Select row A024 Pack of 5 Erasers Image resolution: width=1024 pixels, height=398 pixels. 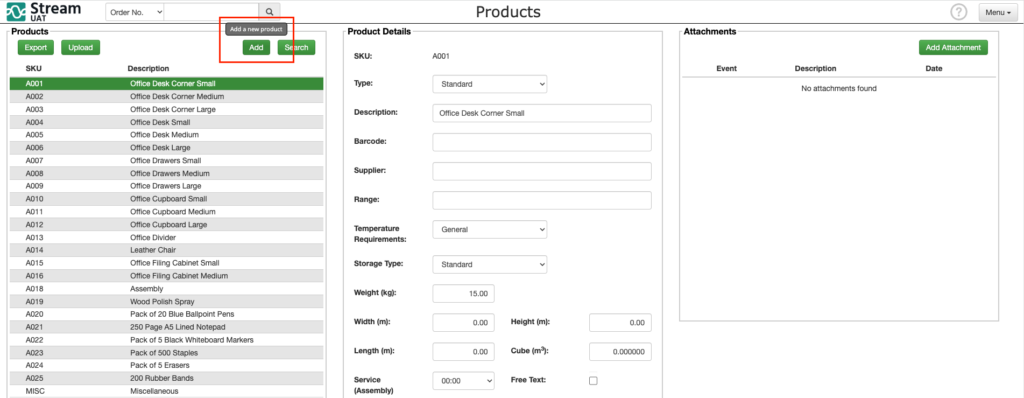tap(167, 365)
